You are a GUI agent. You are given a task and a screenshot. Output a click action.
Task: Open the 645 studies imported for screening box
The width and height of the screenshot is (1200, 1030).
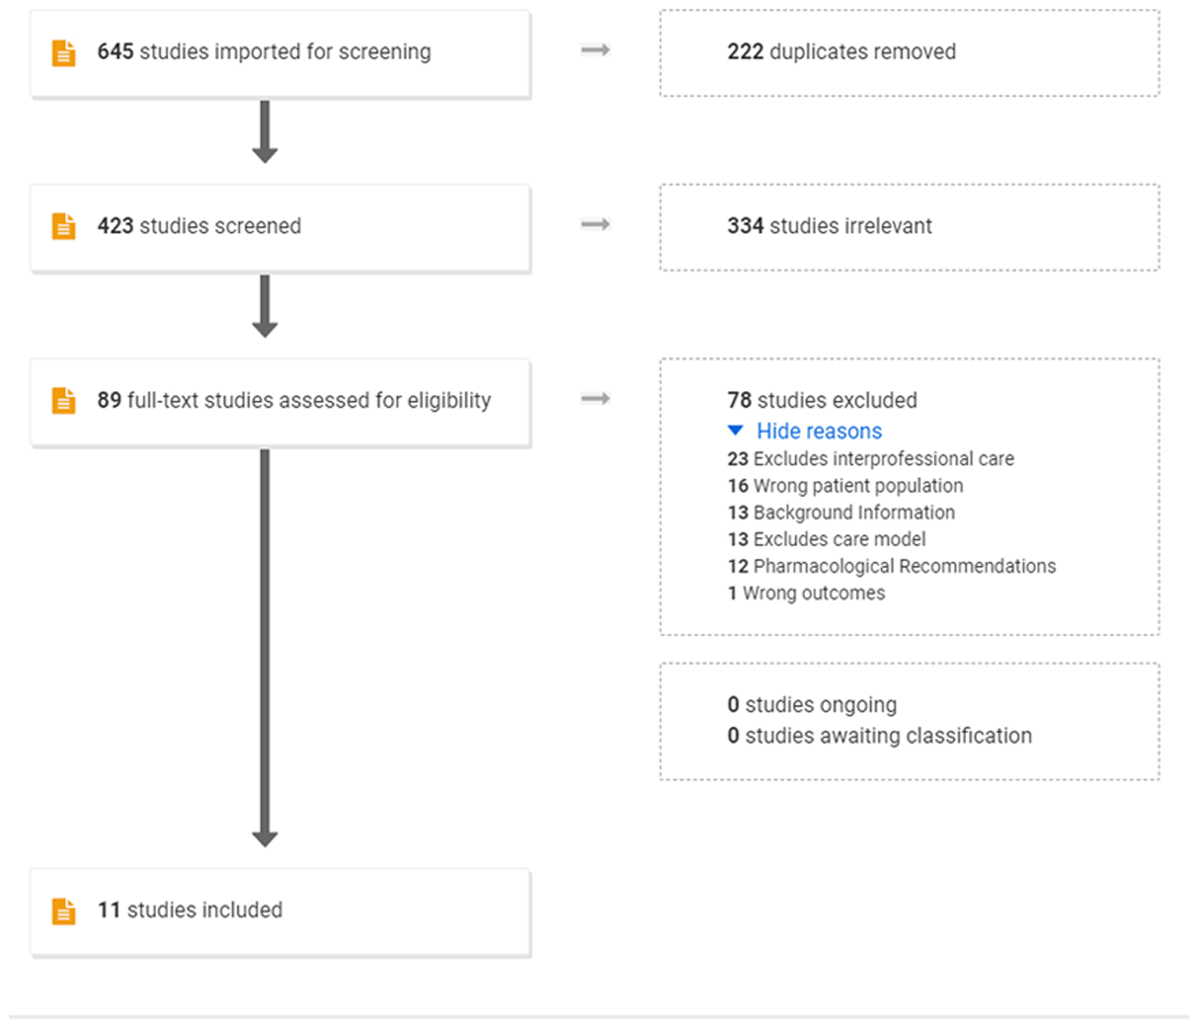[280, 54]
